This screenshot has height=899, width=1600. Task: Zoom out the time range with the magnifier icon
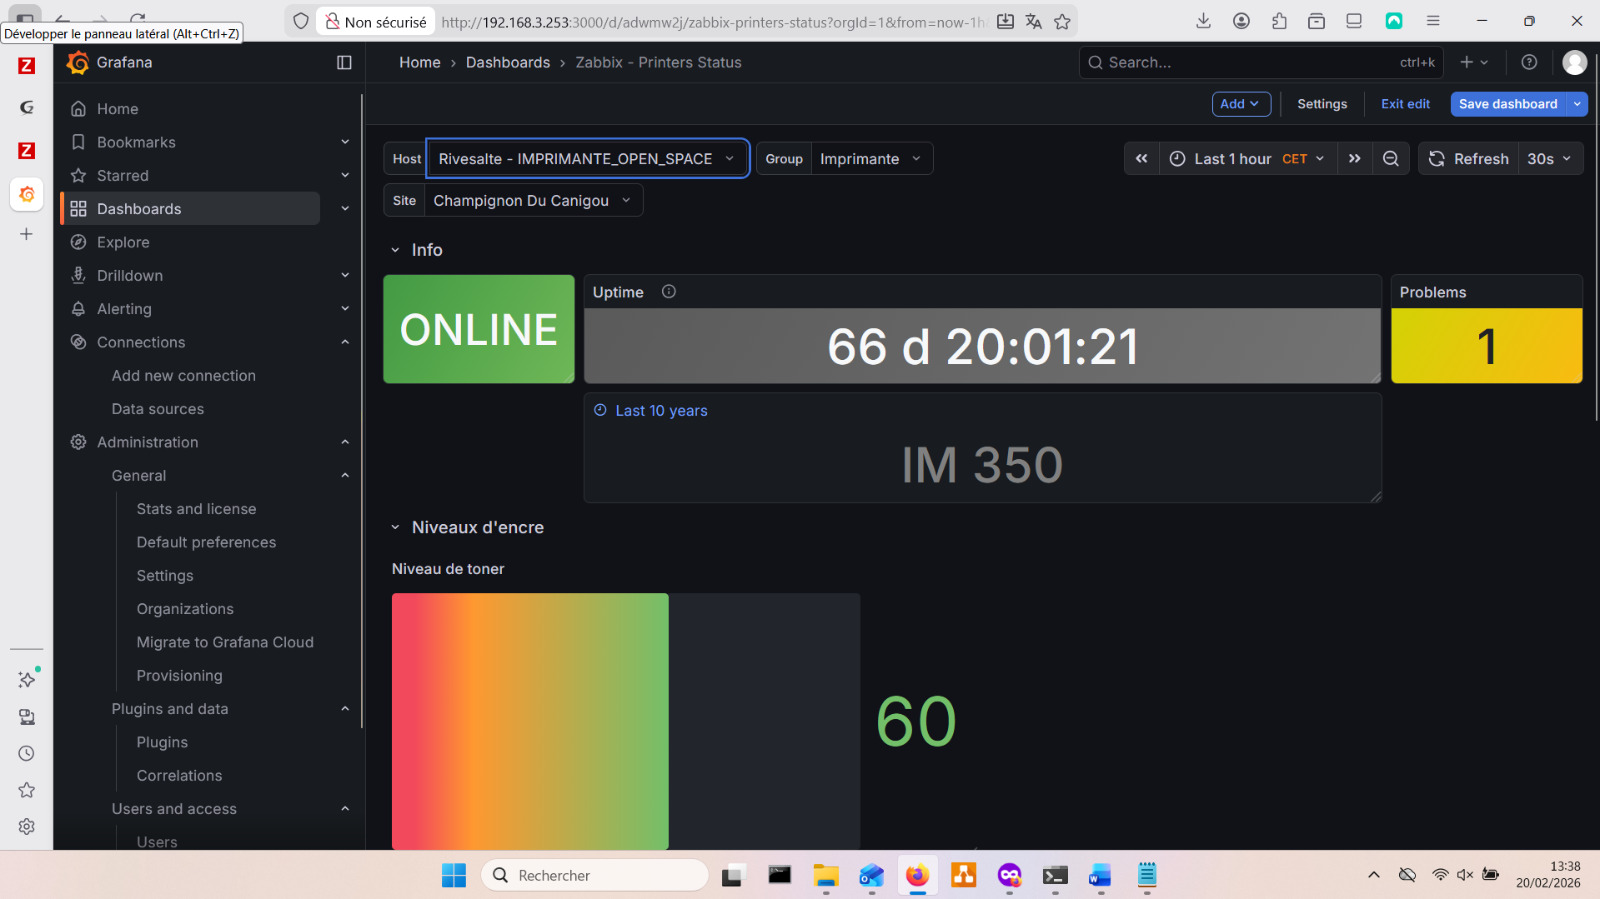pos(1390,159)
